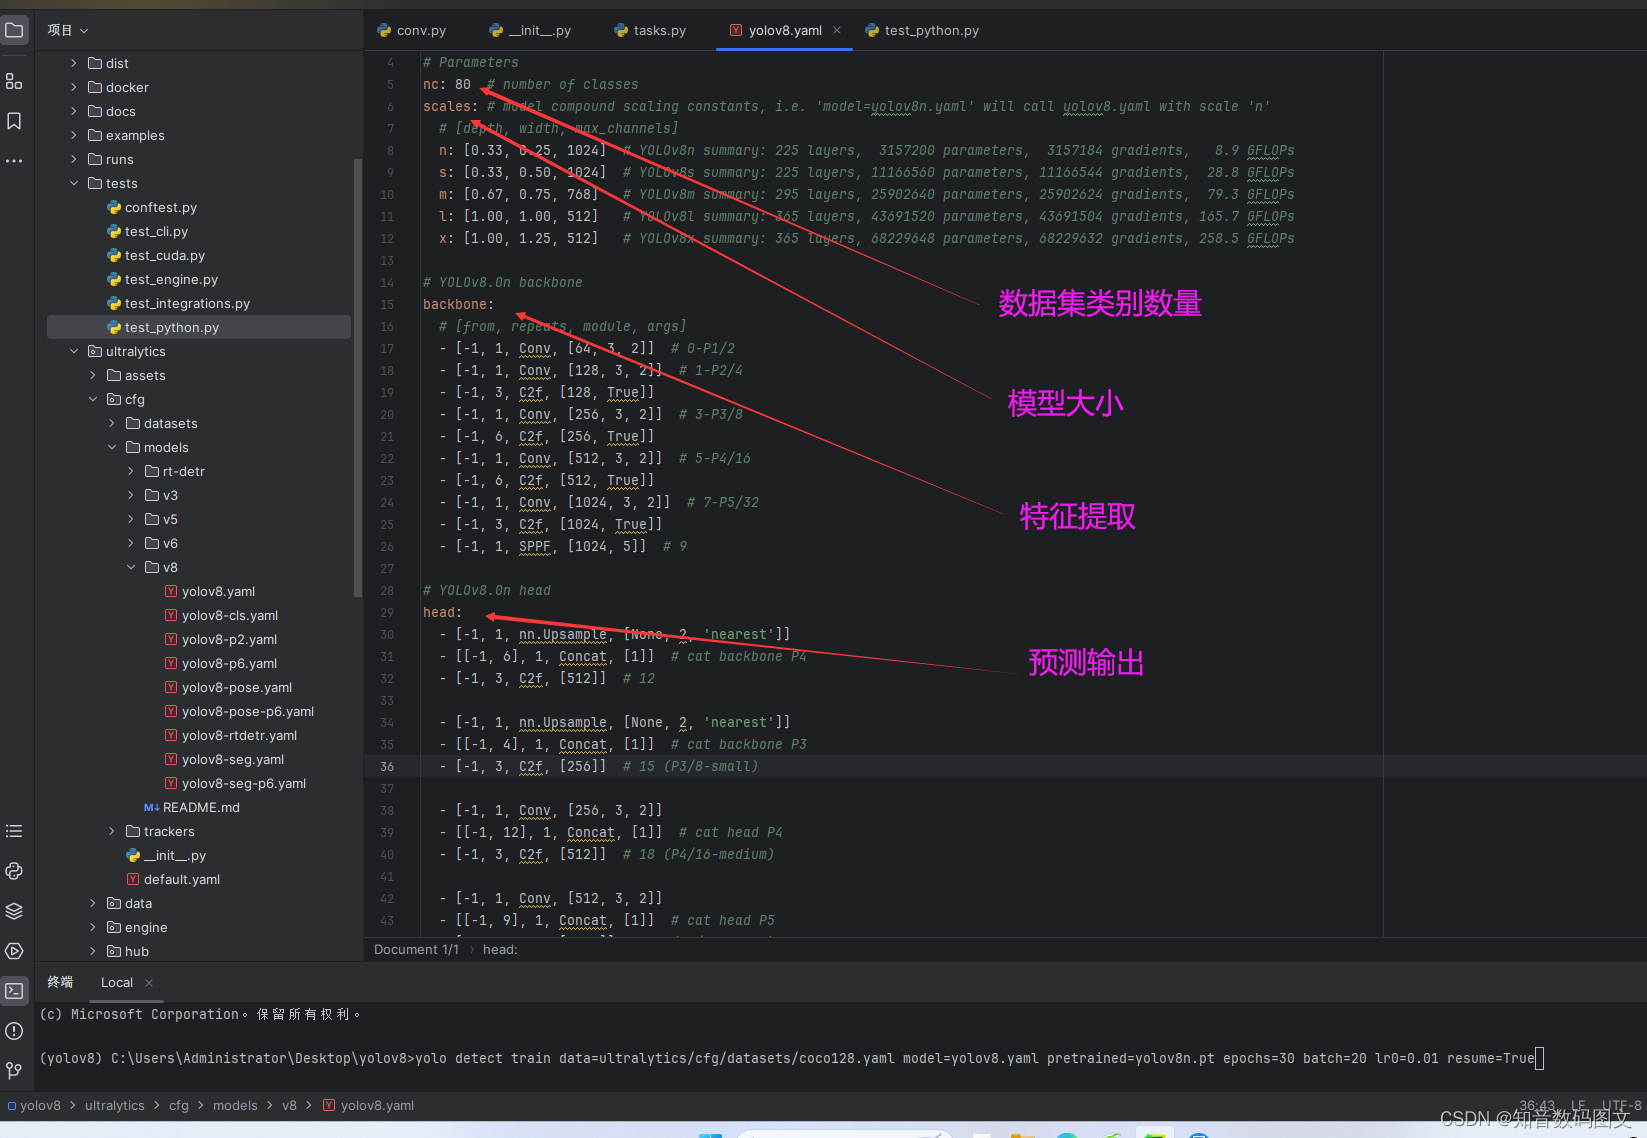Click the project tree vertical scrollbar

358,378
